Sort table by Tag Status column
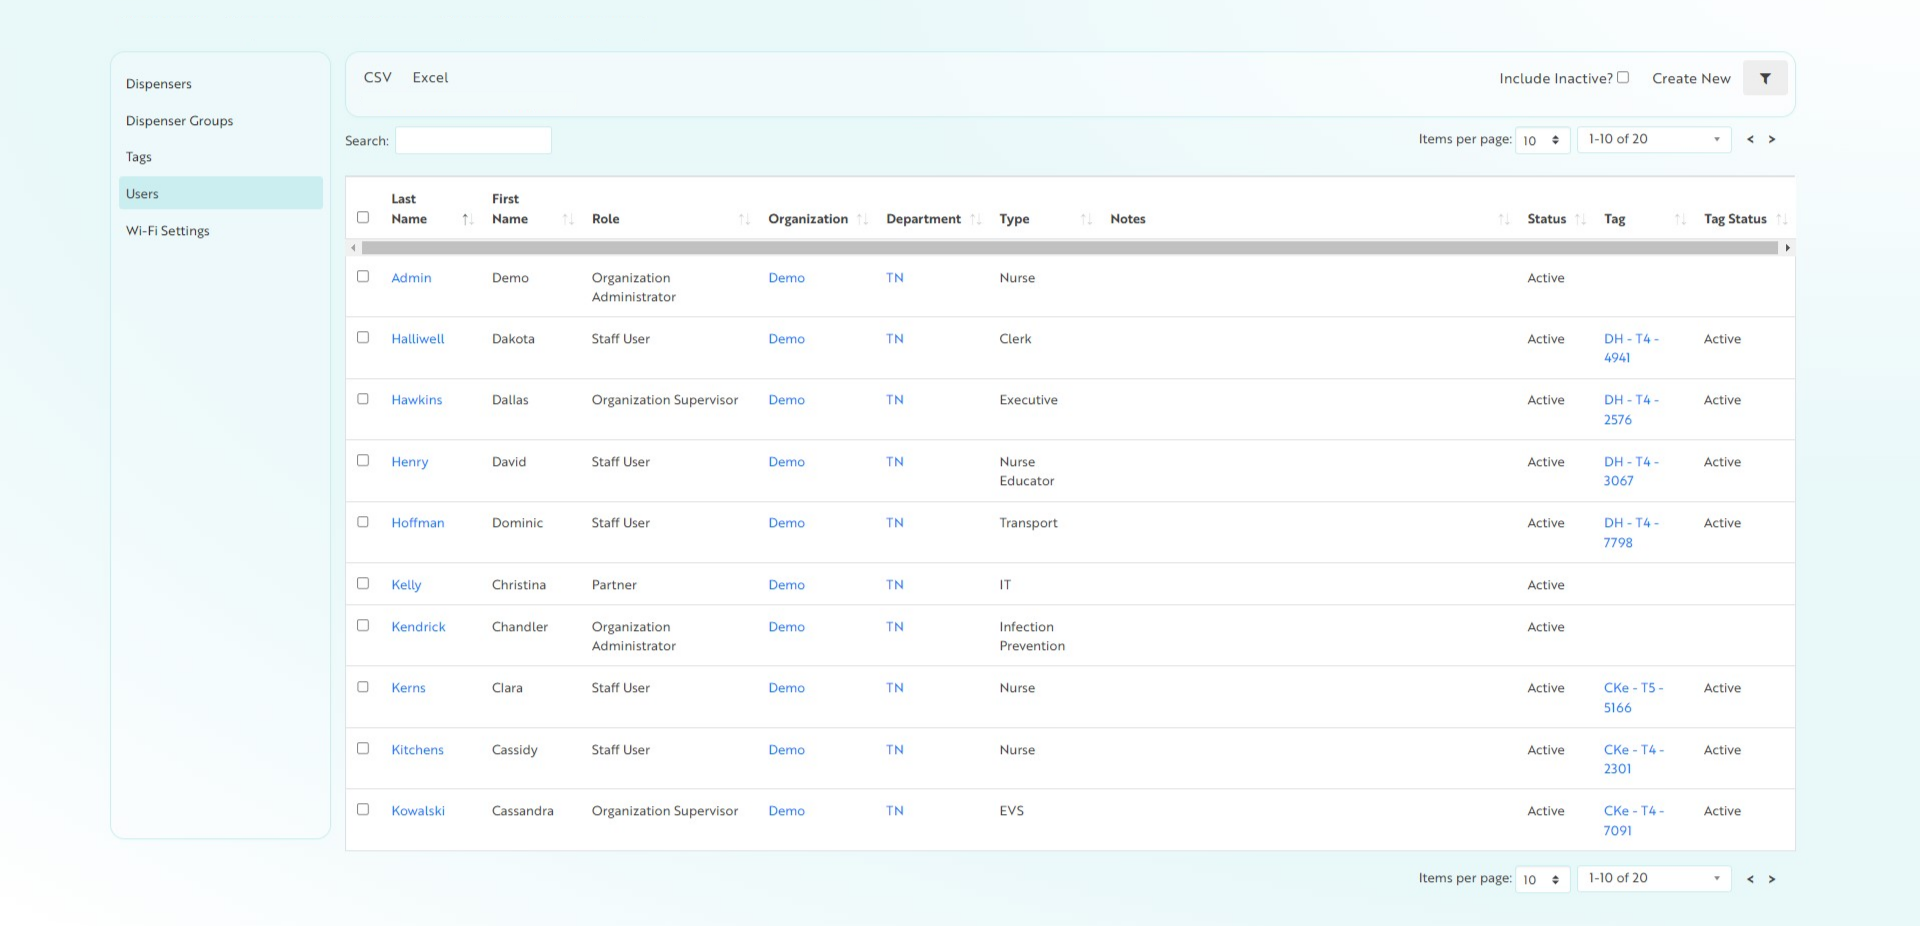 [1781, 219]
